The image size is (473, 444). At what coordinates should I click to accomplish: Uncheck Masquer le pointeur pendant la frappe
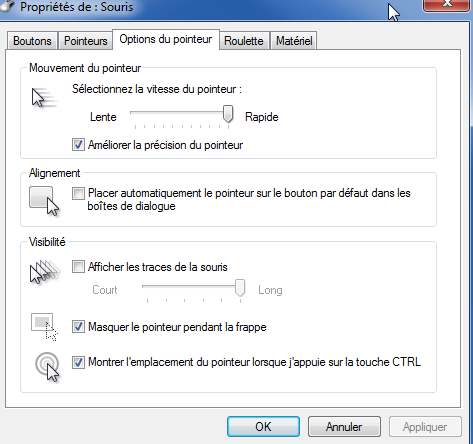pos(78,327)
